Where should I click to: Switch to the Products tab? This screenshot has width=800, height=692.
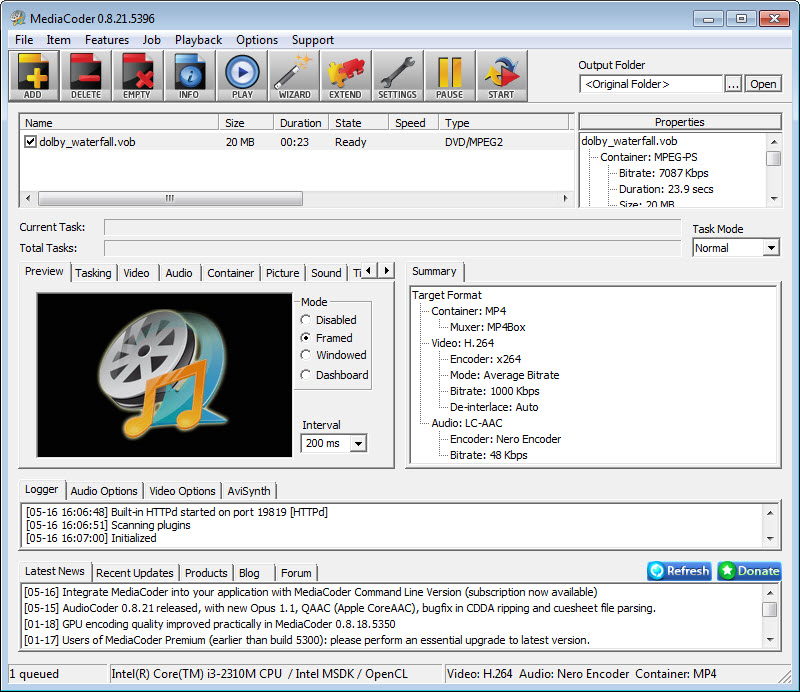tap(206, 573)
